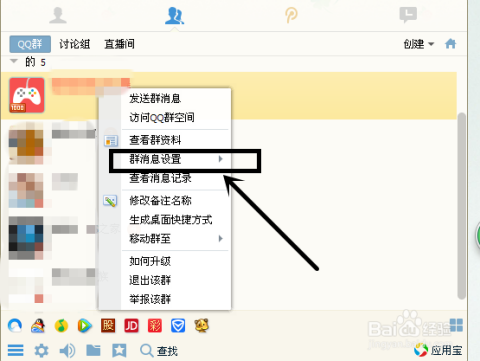Choose 生成桌面快捷方式 menu entry
Screen dimensions: 480x361
[x=171, y=219]
